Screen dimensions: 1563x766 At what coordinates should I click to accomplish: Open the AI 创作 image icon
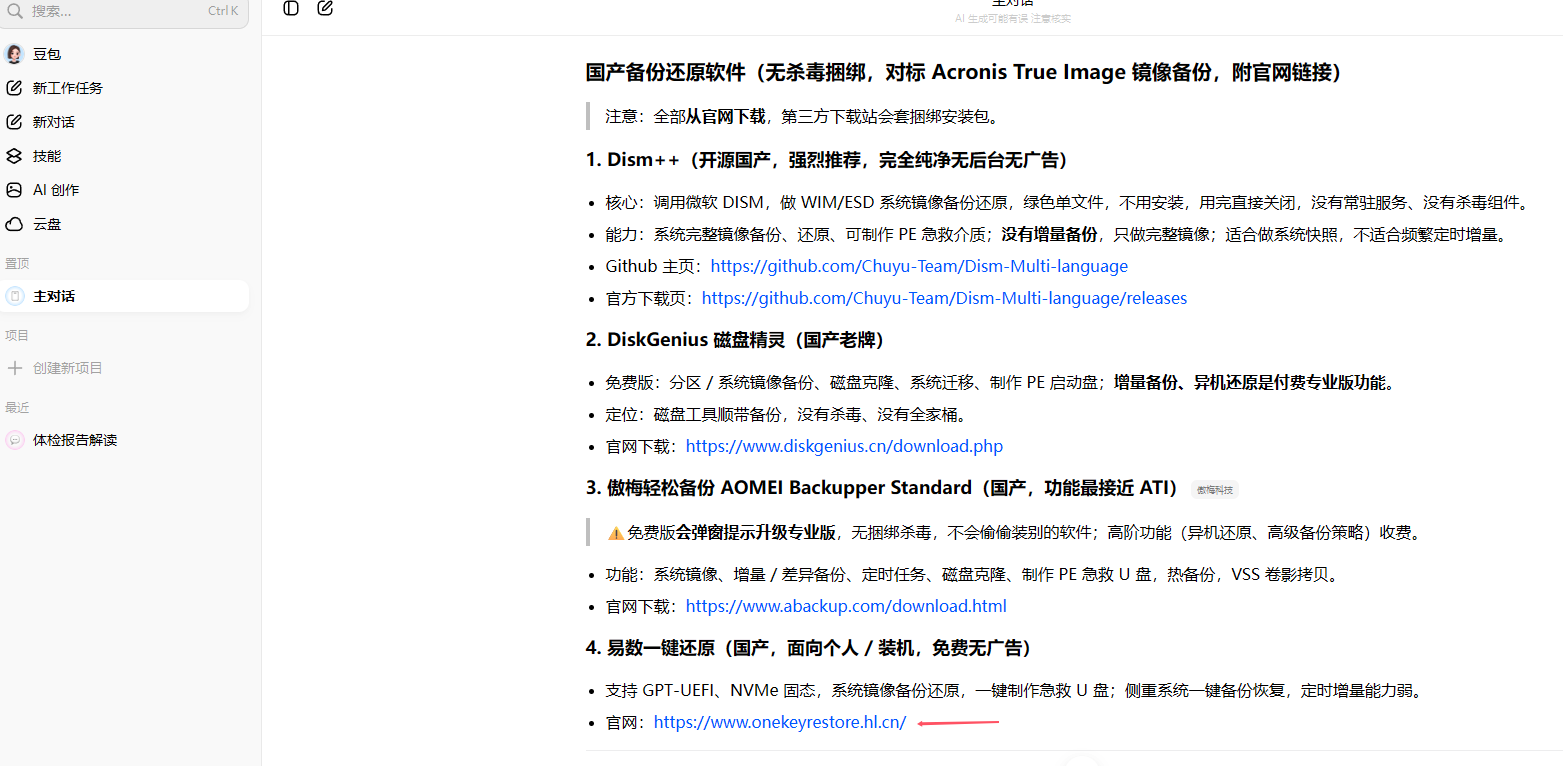click(14, 190)
